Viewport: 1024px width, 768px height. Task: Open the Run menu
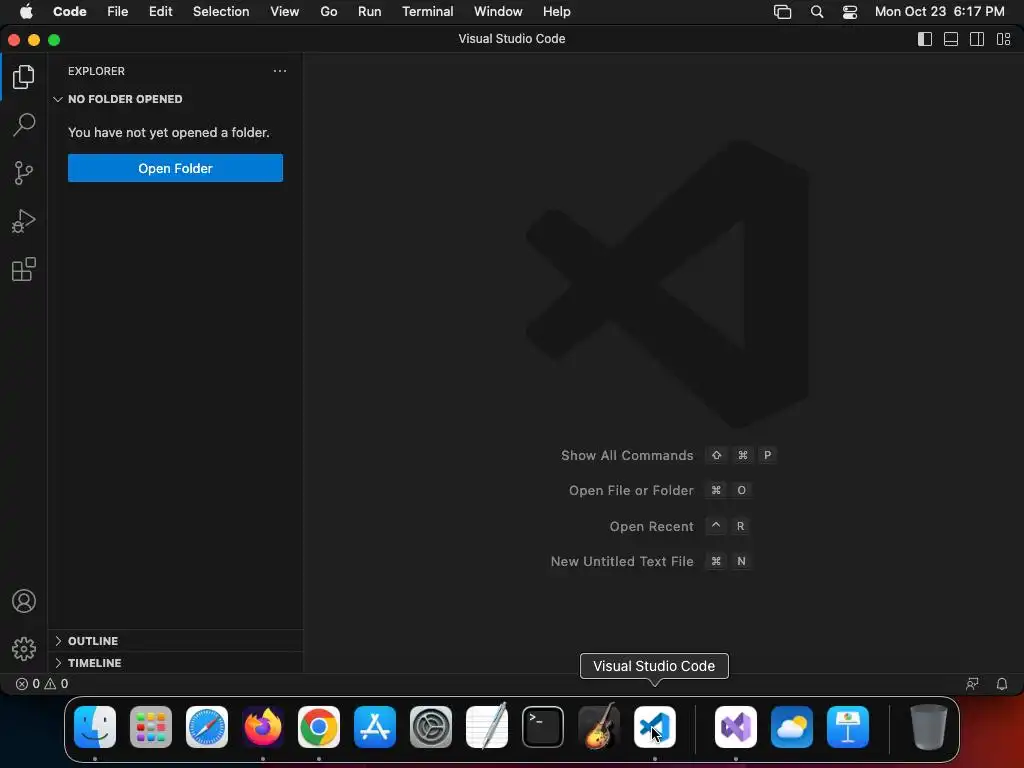369,12
